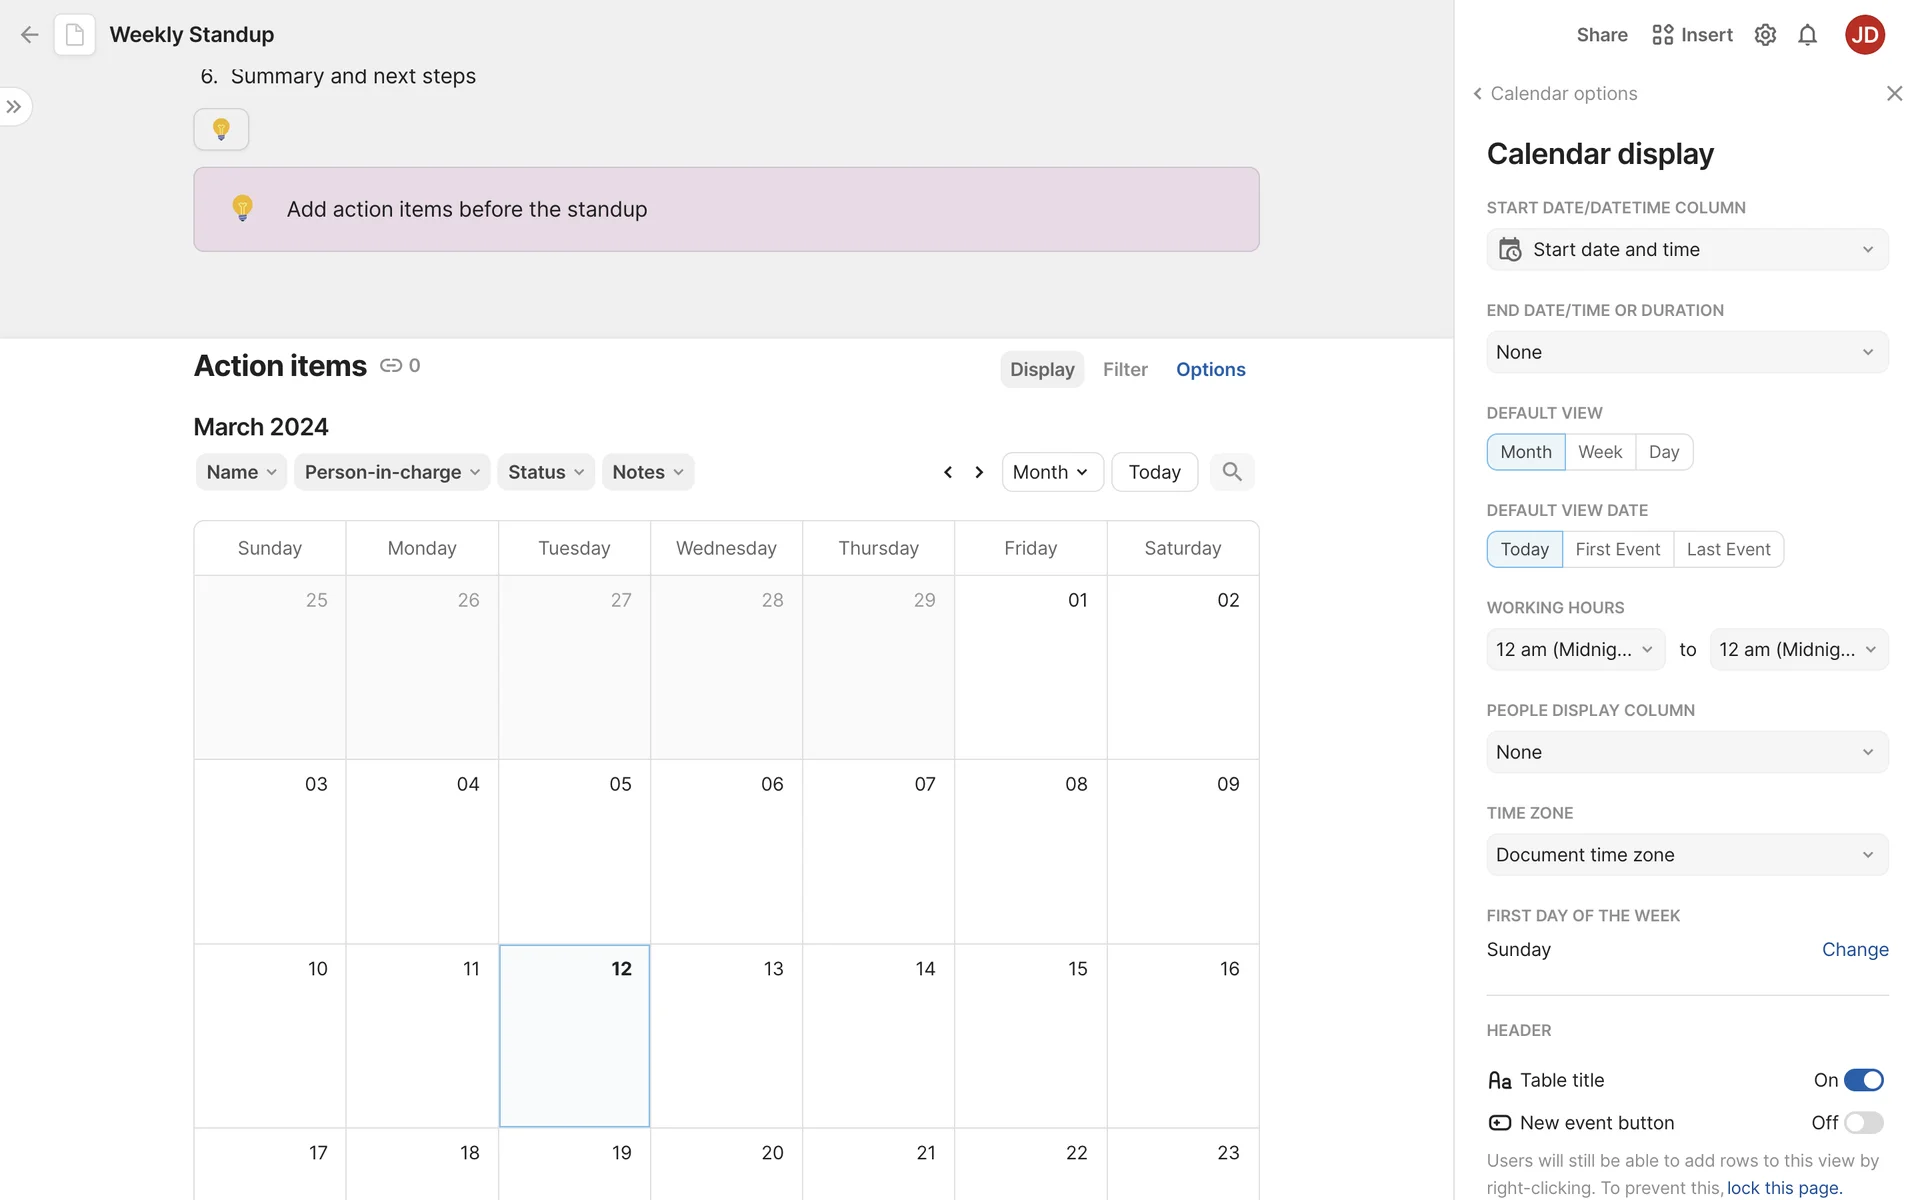Viewport: 1920px width, 1200px height.
Task: Click Change link for first day of week
Action: [1855, 950]
